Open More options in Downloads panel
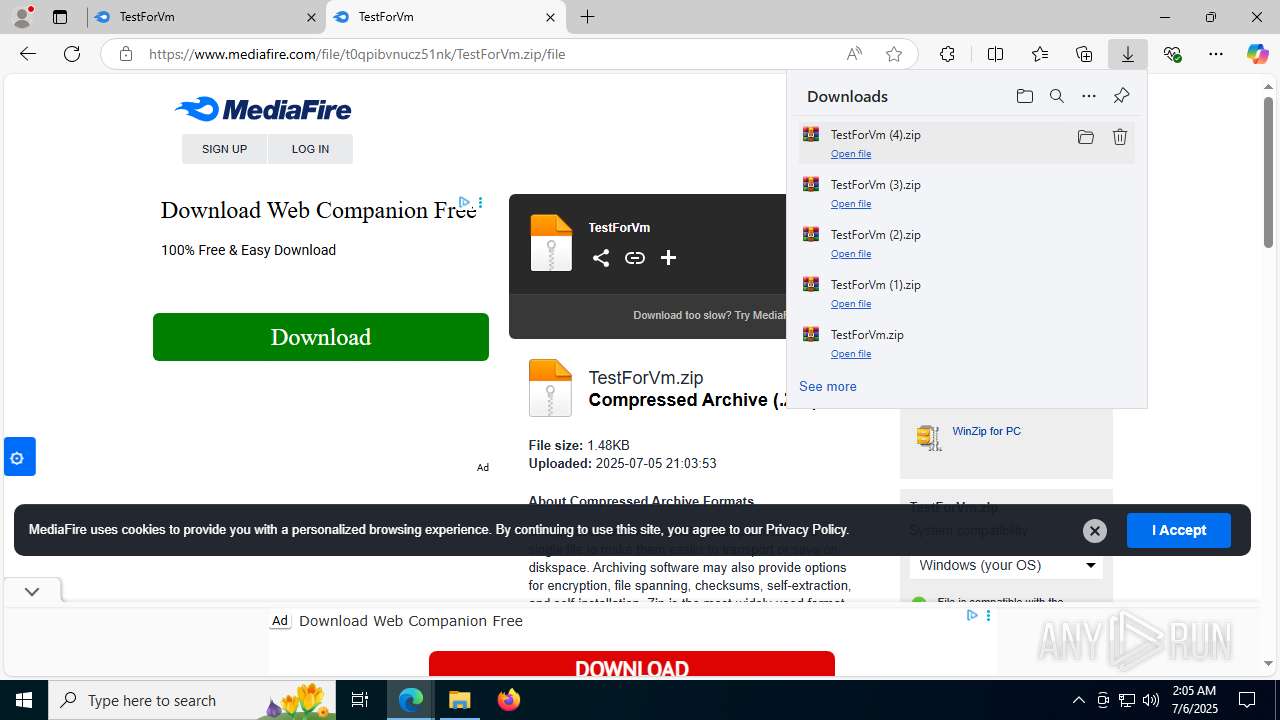Screen dimensions: 1280x720 1089,96
